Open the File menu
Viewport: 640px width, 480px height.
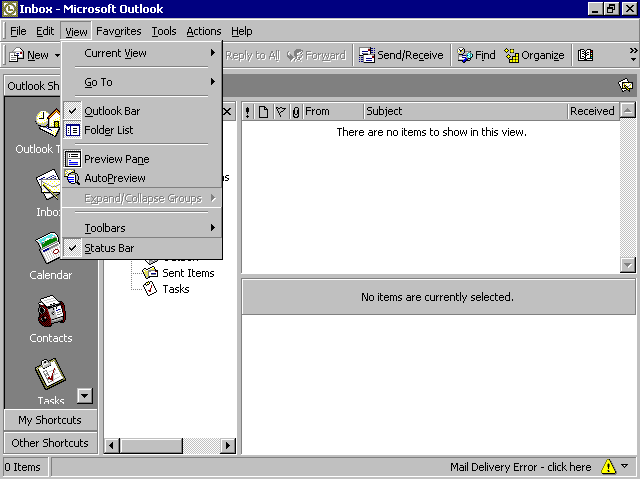point(18,31)
